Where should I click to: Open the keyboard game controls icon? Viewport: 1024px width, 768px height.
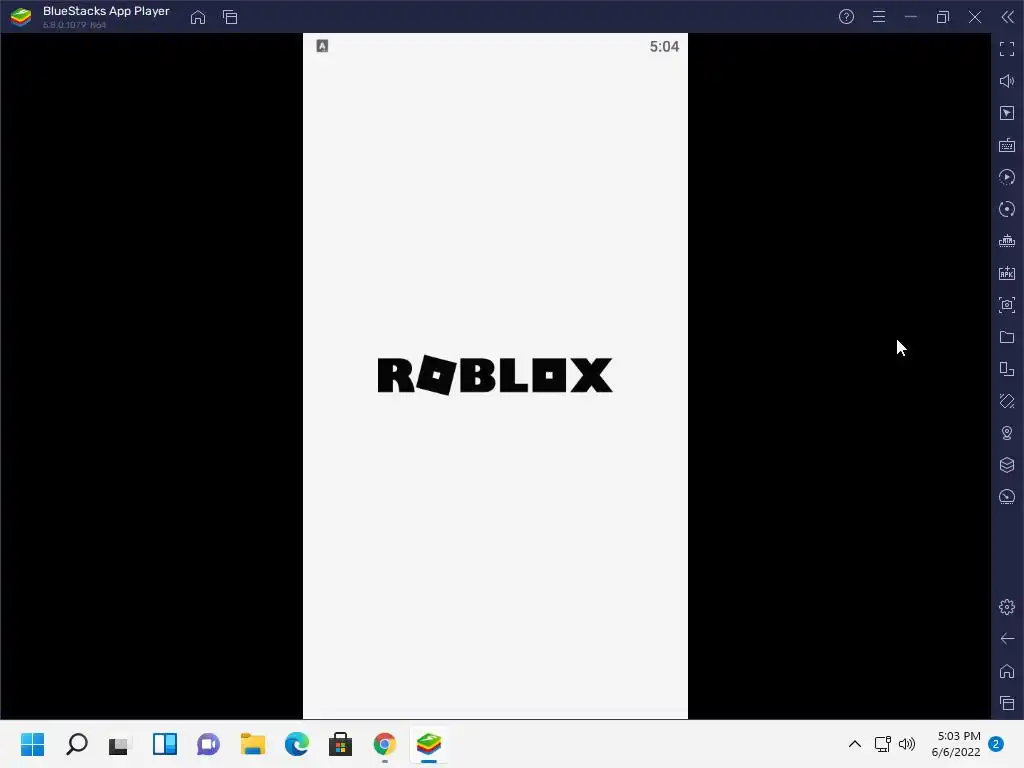click(x=1007, y=145)
